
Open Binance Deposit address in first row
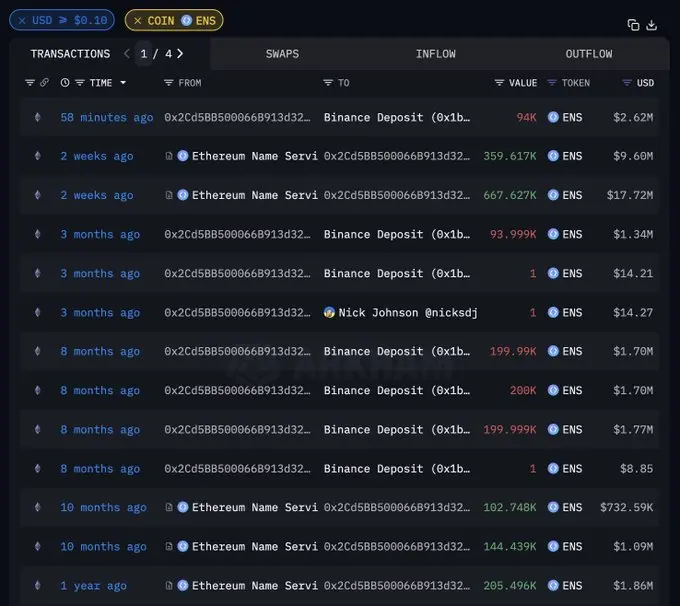click(x=396, y=117)
